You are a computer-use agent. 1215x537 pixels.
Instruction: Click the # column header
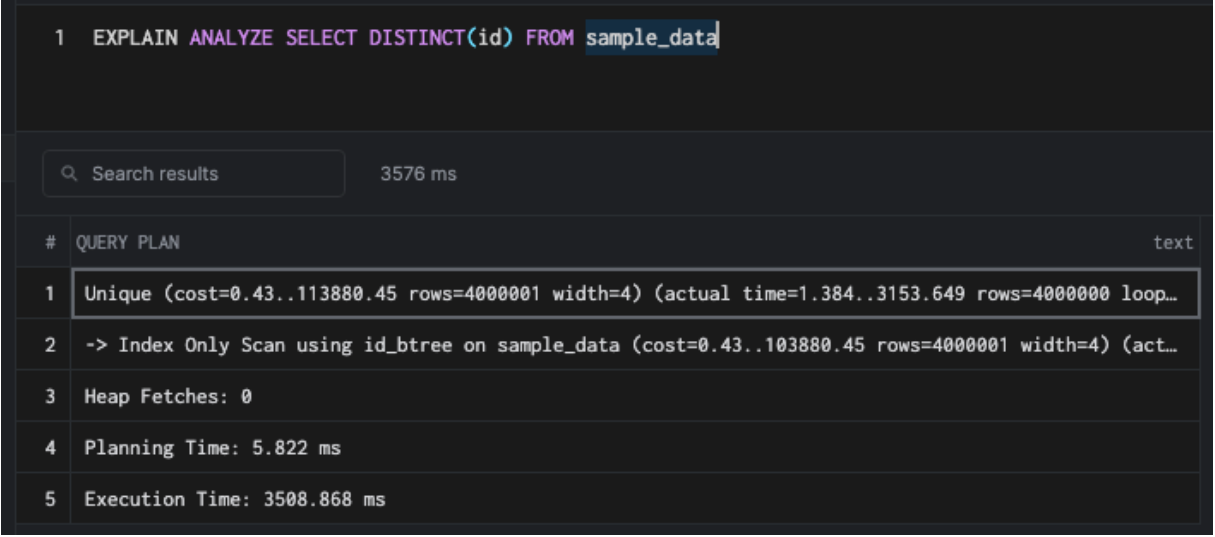click(50, 243)
